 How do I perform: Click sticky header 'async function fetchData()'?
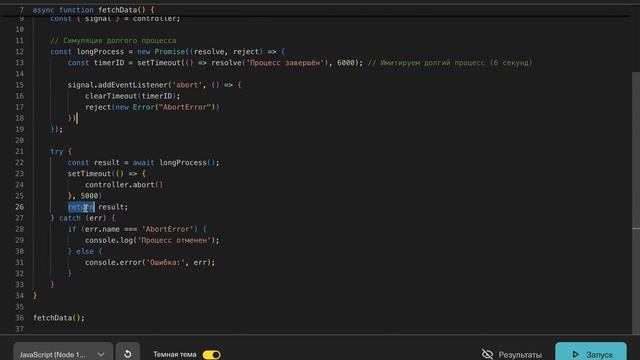point(93,10)
